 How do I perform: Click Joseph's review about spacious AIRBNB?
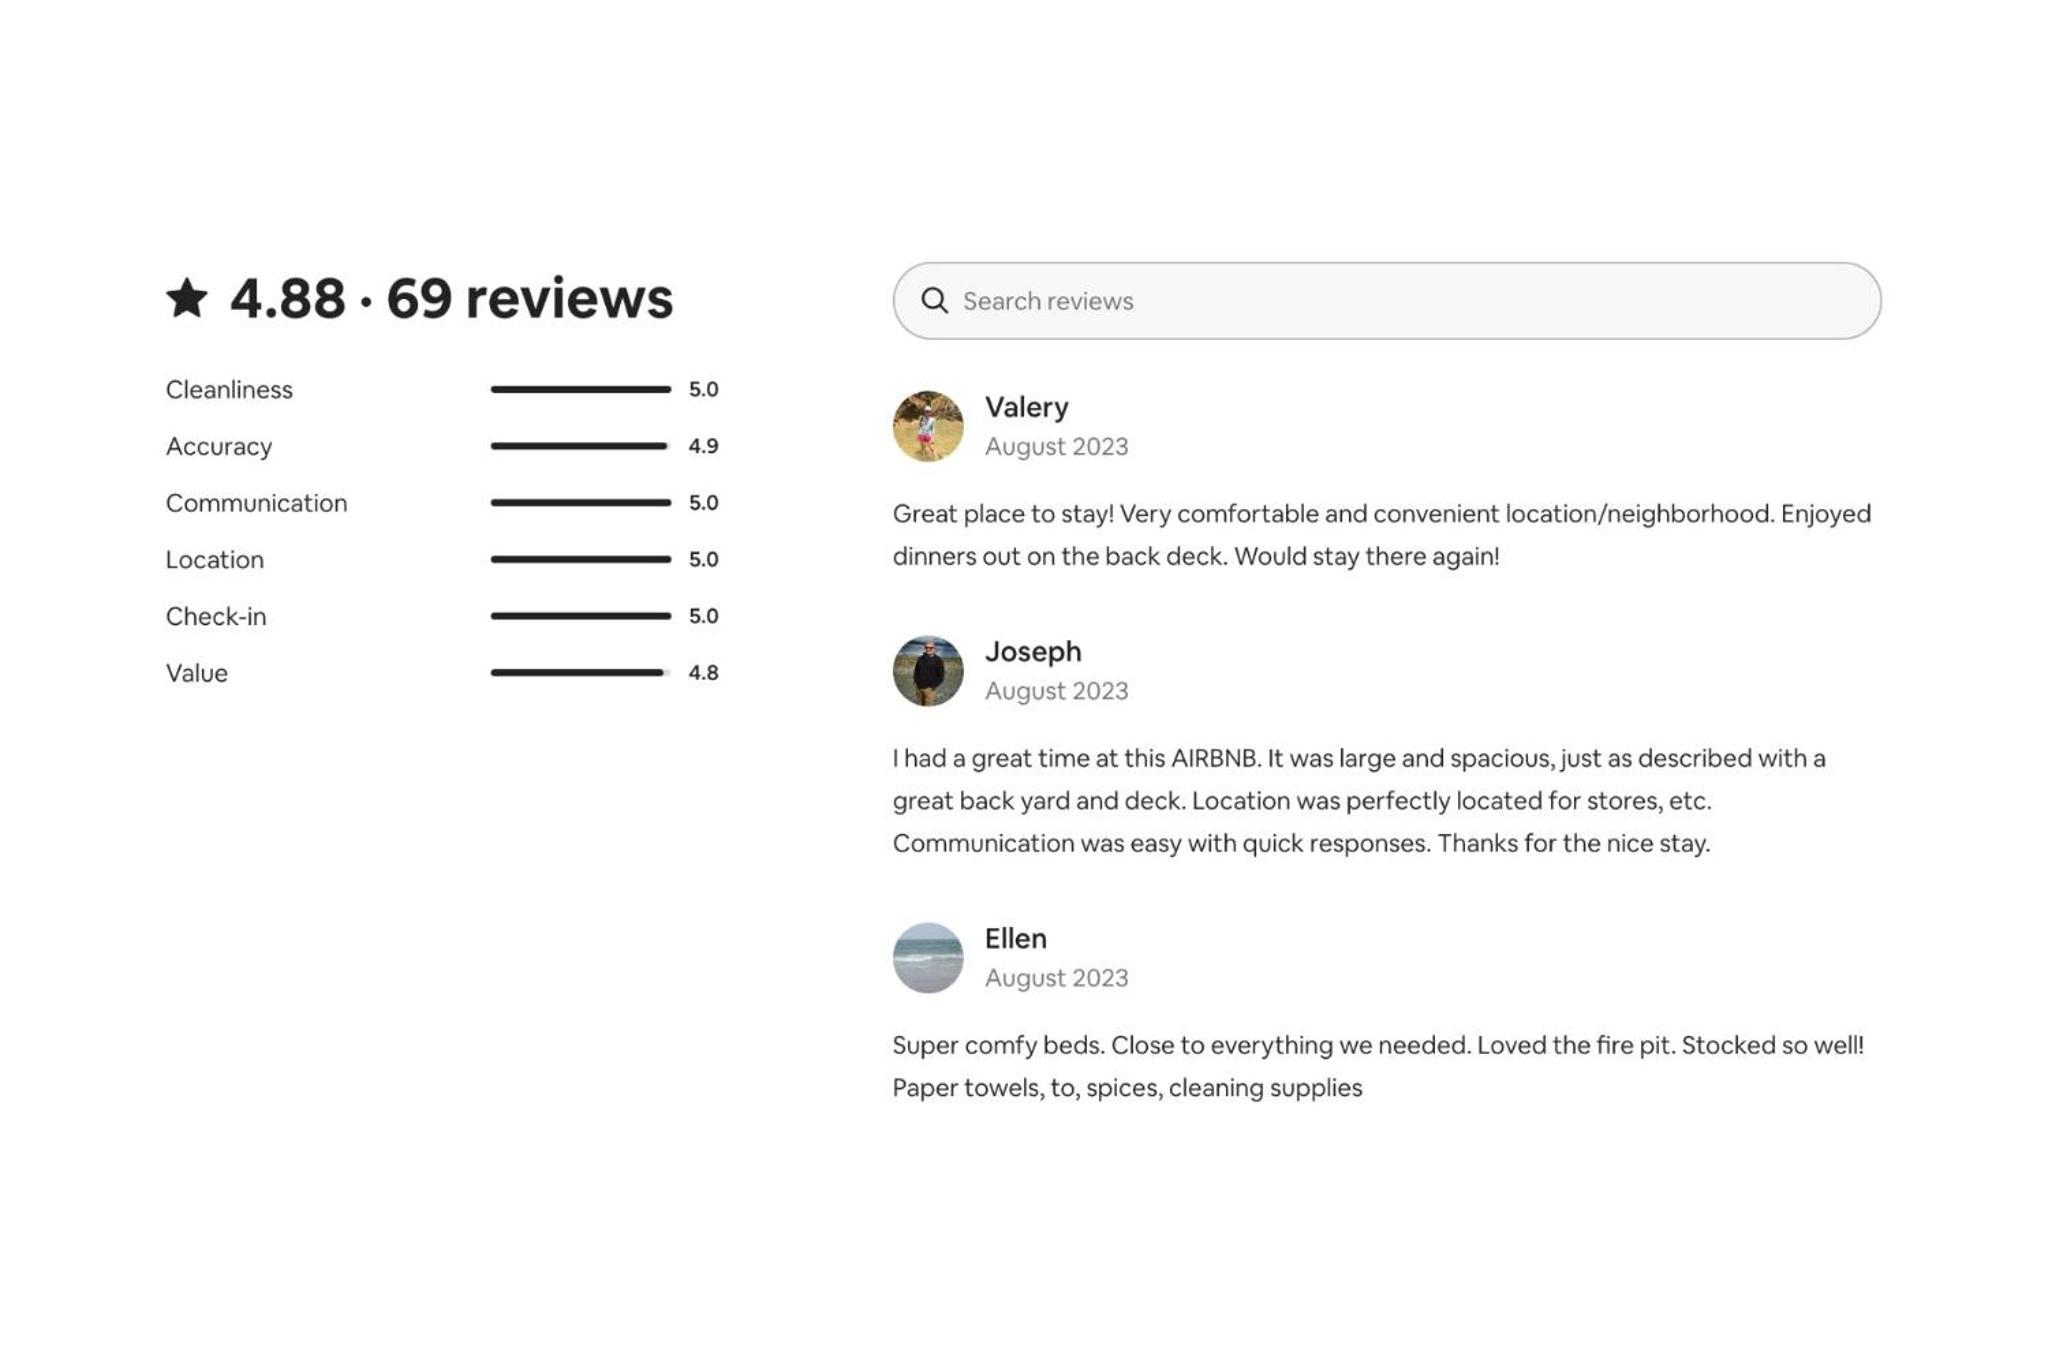point(1359,801)
